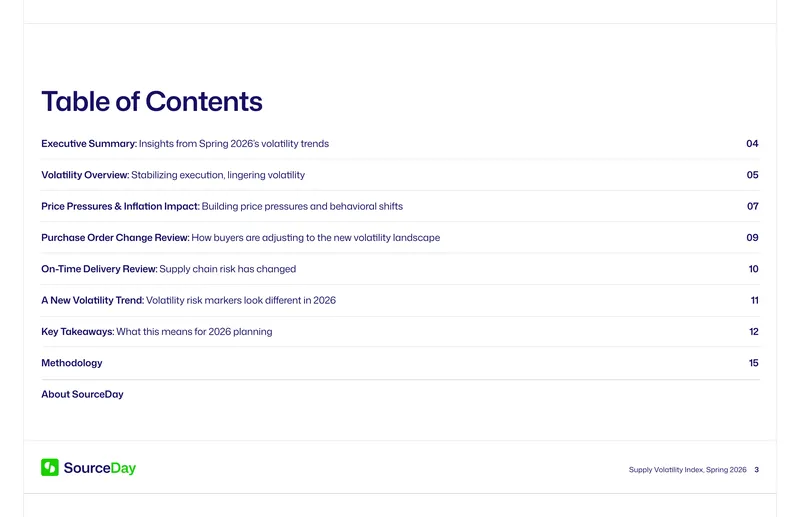Viewport: 800px width, 517px height.
Task: Click the SourceDay wordmark in the footer
Action: (99, 468)
